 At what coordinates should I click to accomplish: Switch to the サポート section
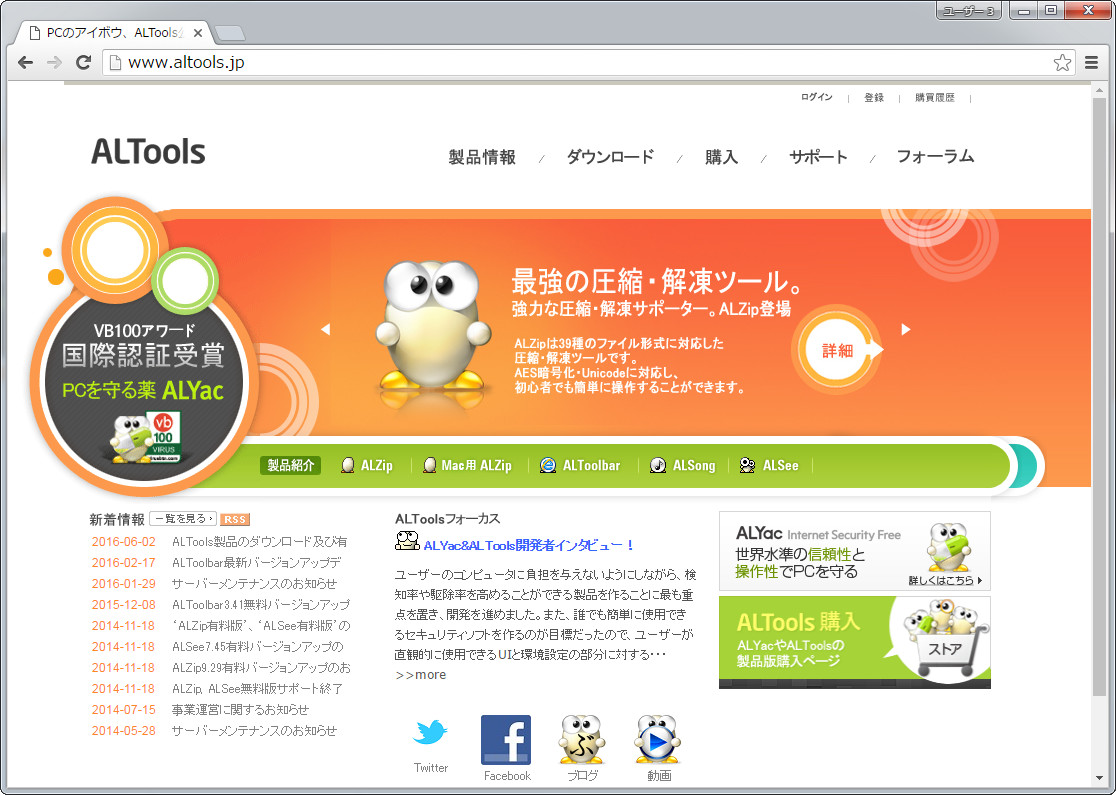818,157
